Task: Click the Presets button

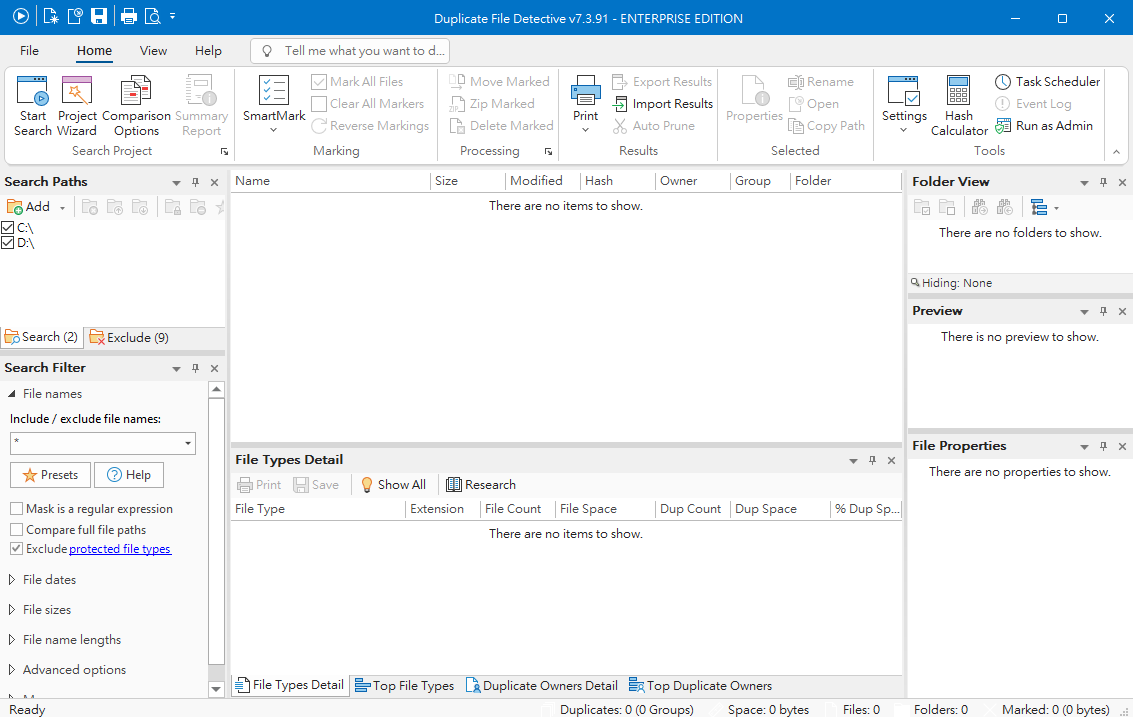Action: (x=50, y=475)
